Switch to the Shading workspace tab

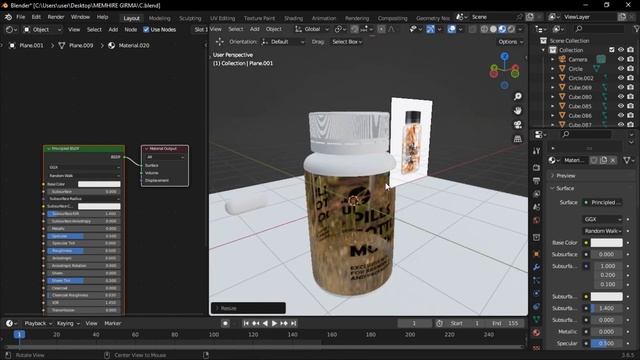[293, 18]
